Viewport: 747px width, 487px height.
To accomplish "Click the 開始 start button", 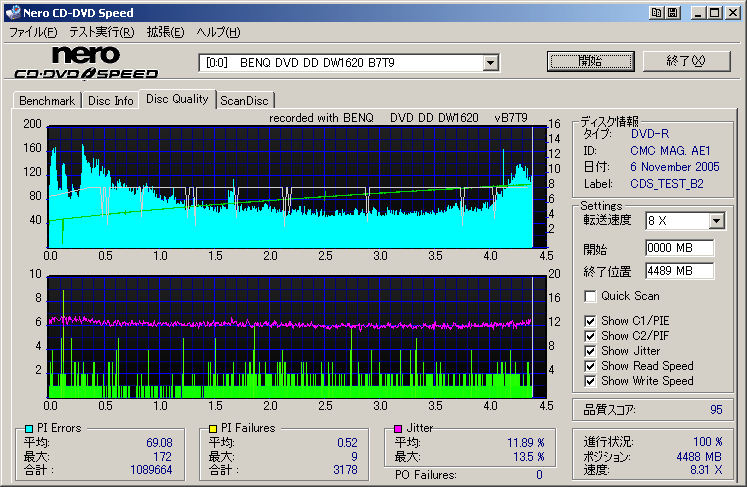I will pyautogui.click(x=591, y=61).
